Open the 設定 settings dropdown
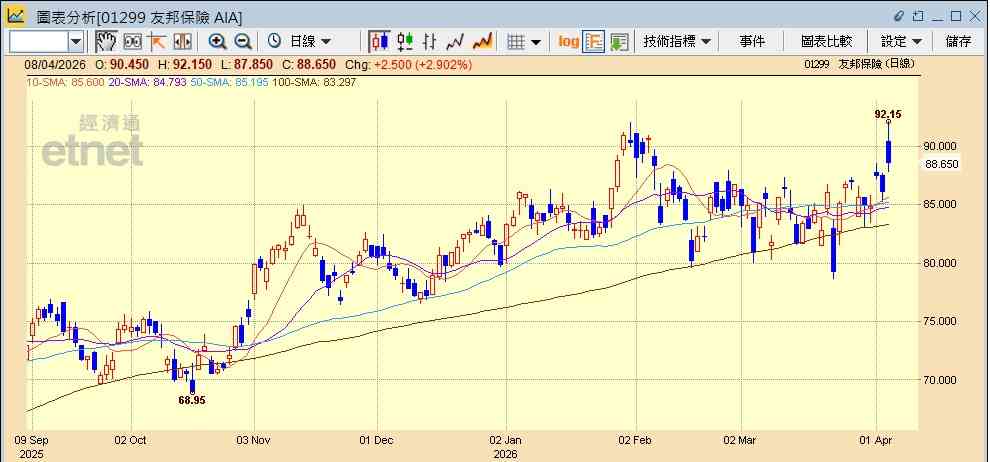990x462 pixels. pos(901,42)
